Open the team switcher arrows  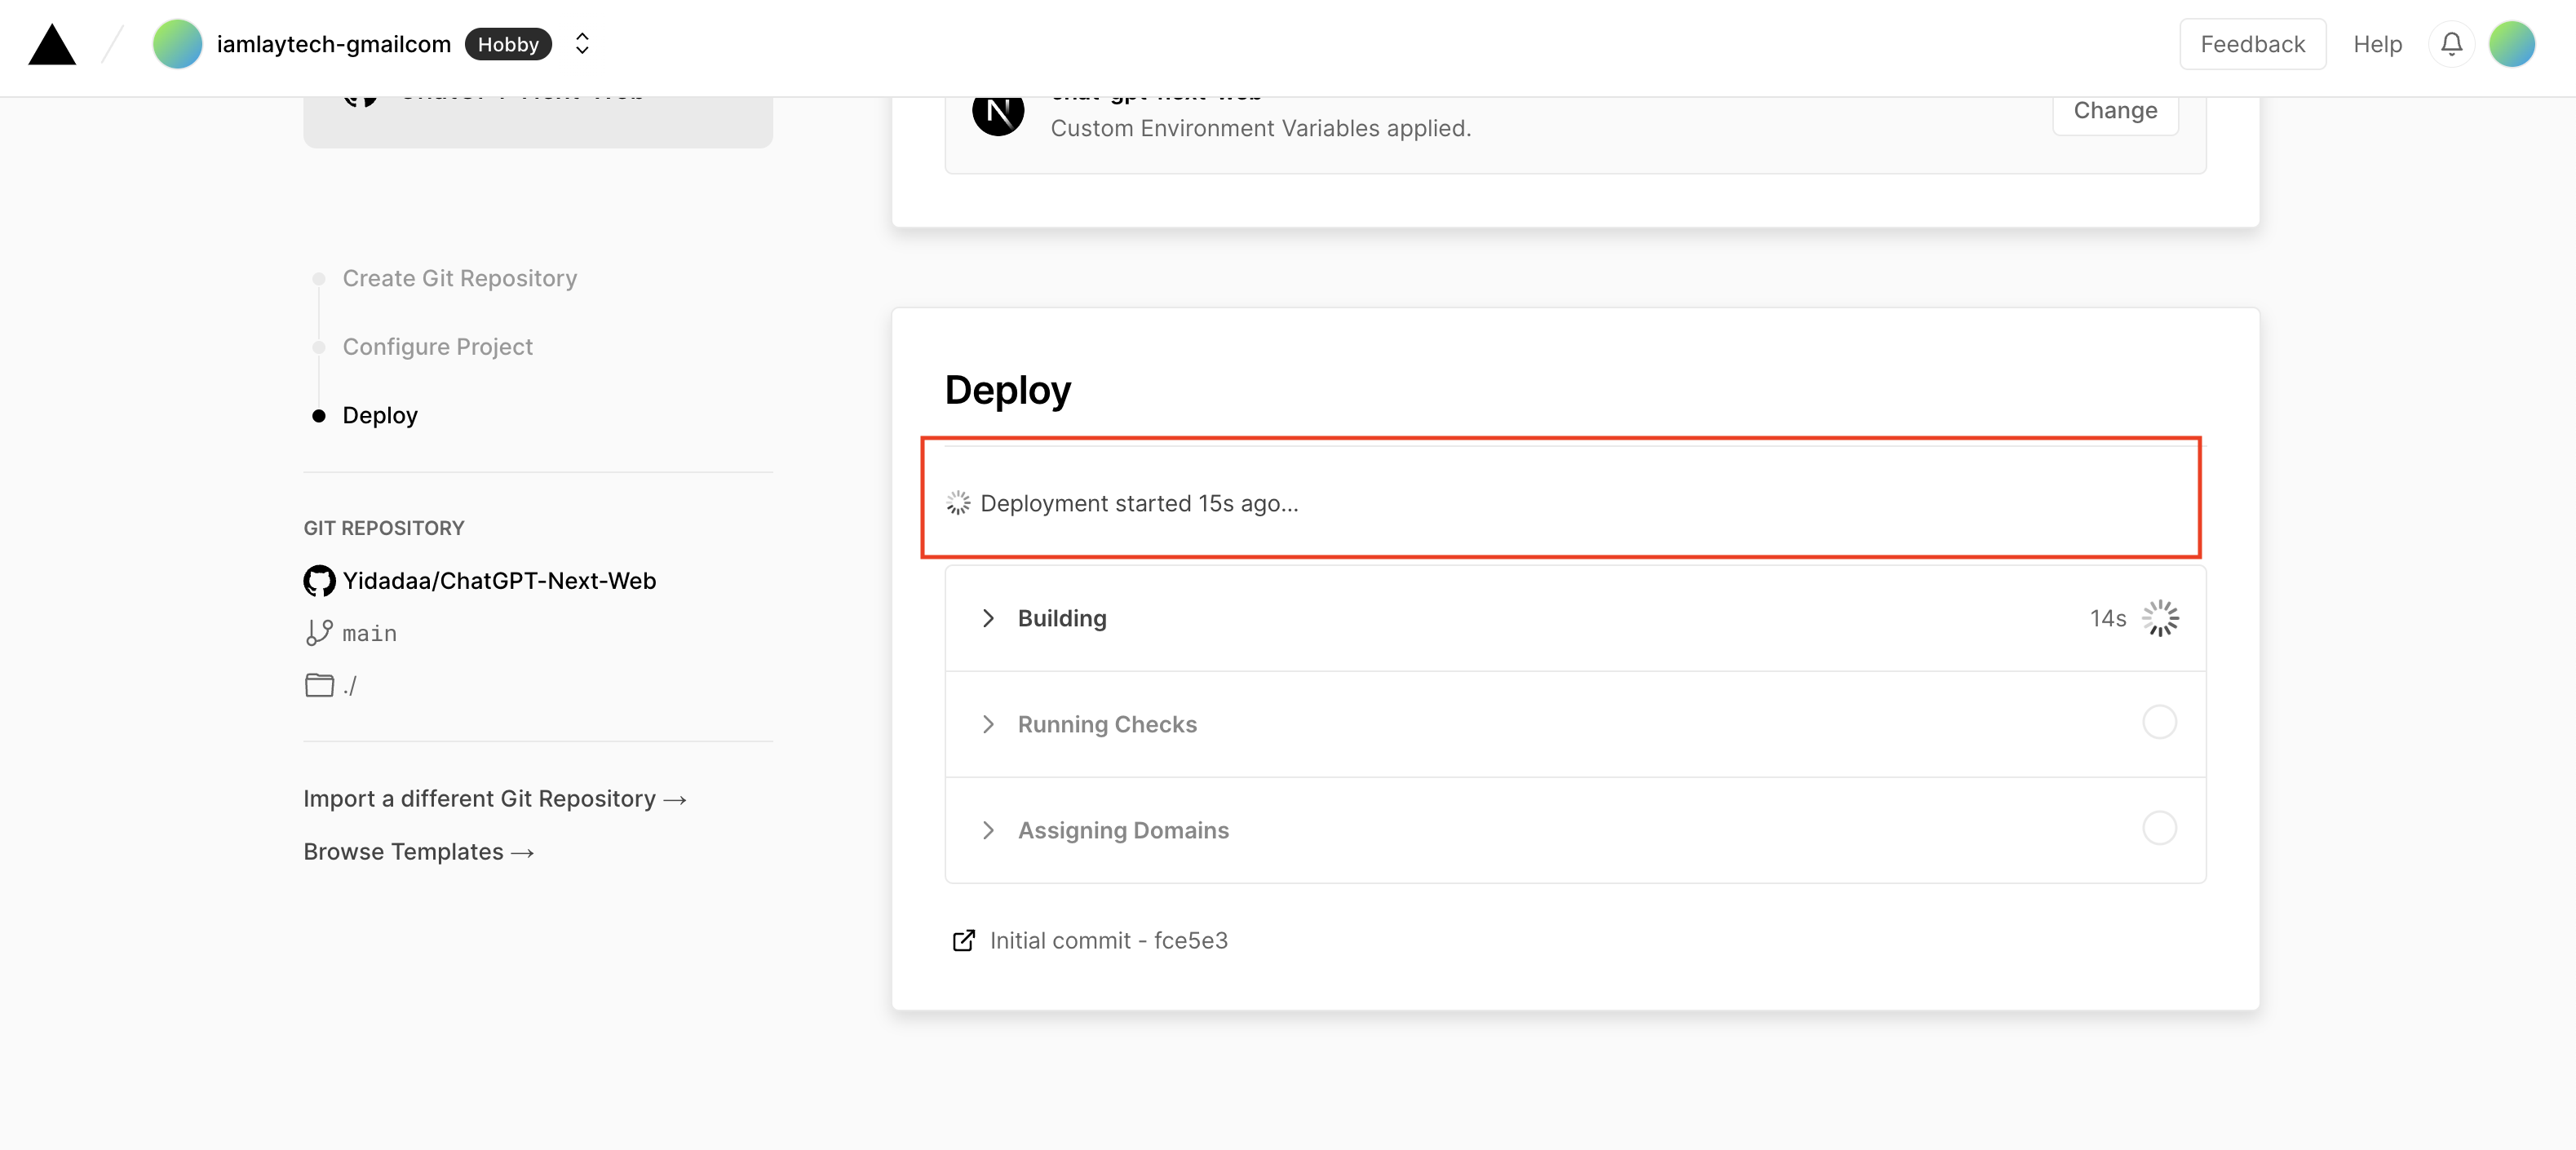pos(582,44)
